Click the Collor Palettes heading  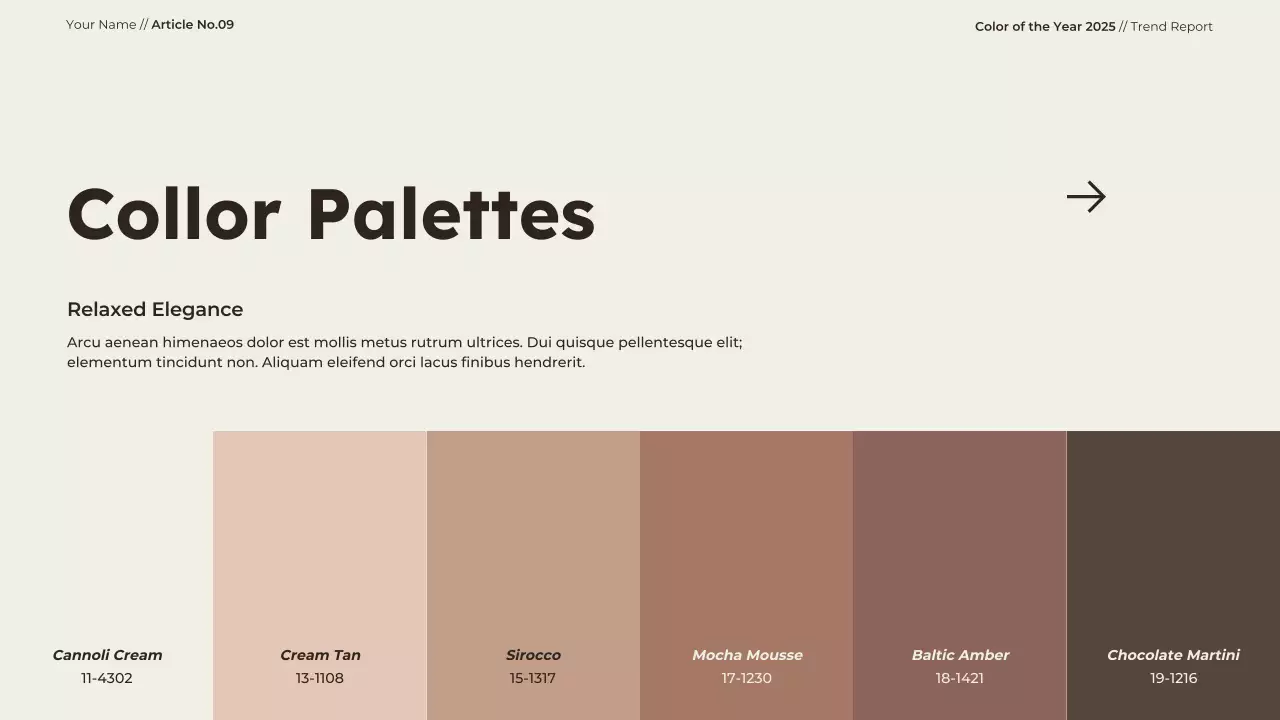point(331,215)
